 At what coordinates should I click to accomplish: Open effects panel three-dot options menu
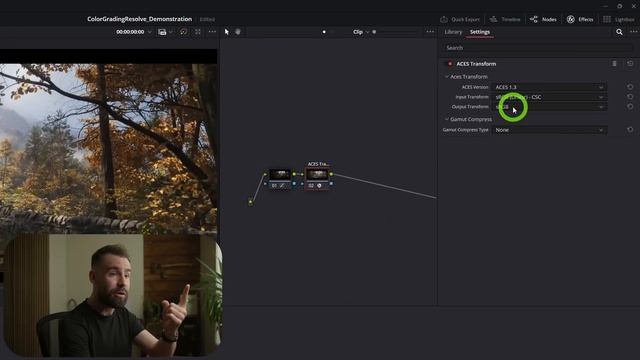pos(633,32)
